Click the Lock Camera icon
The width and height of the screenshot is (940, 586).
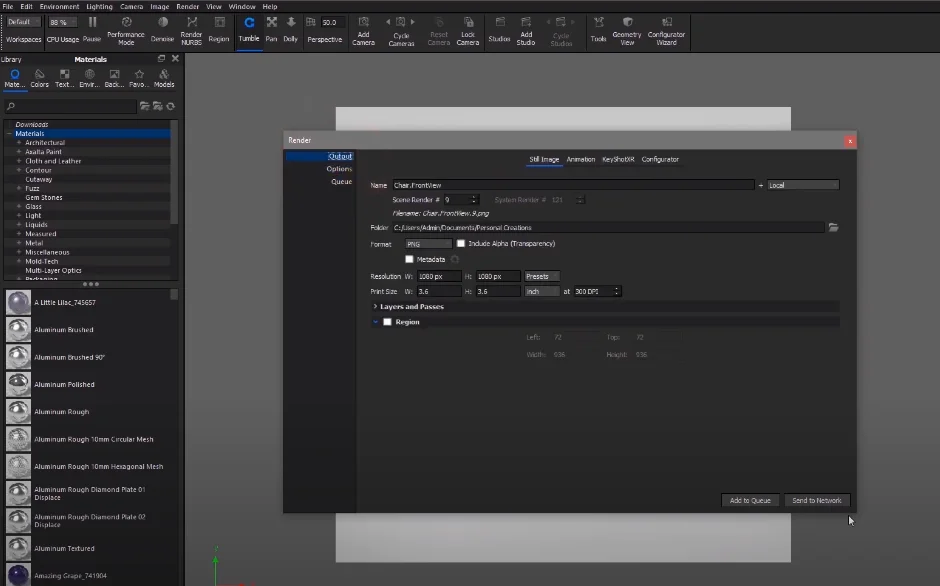468,22
